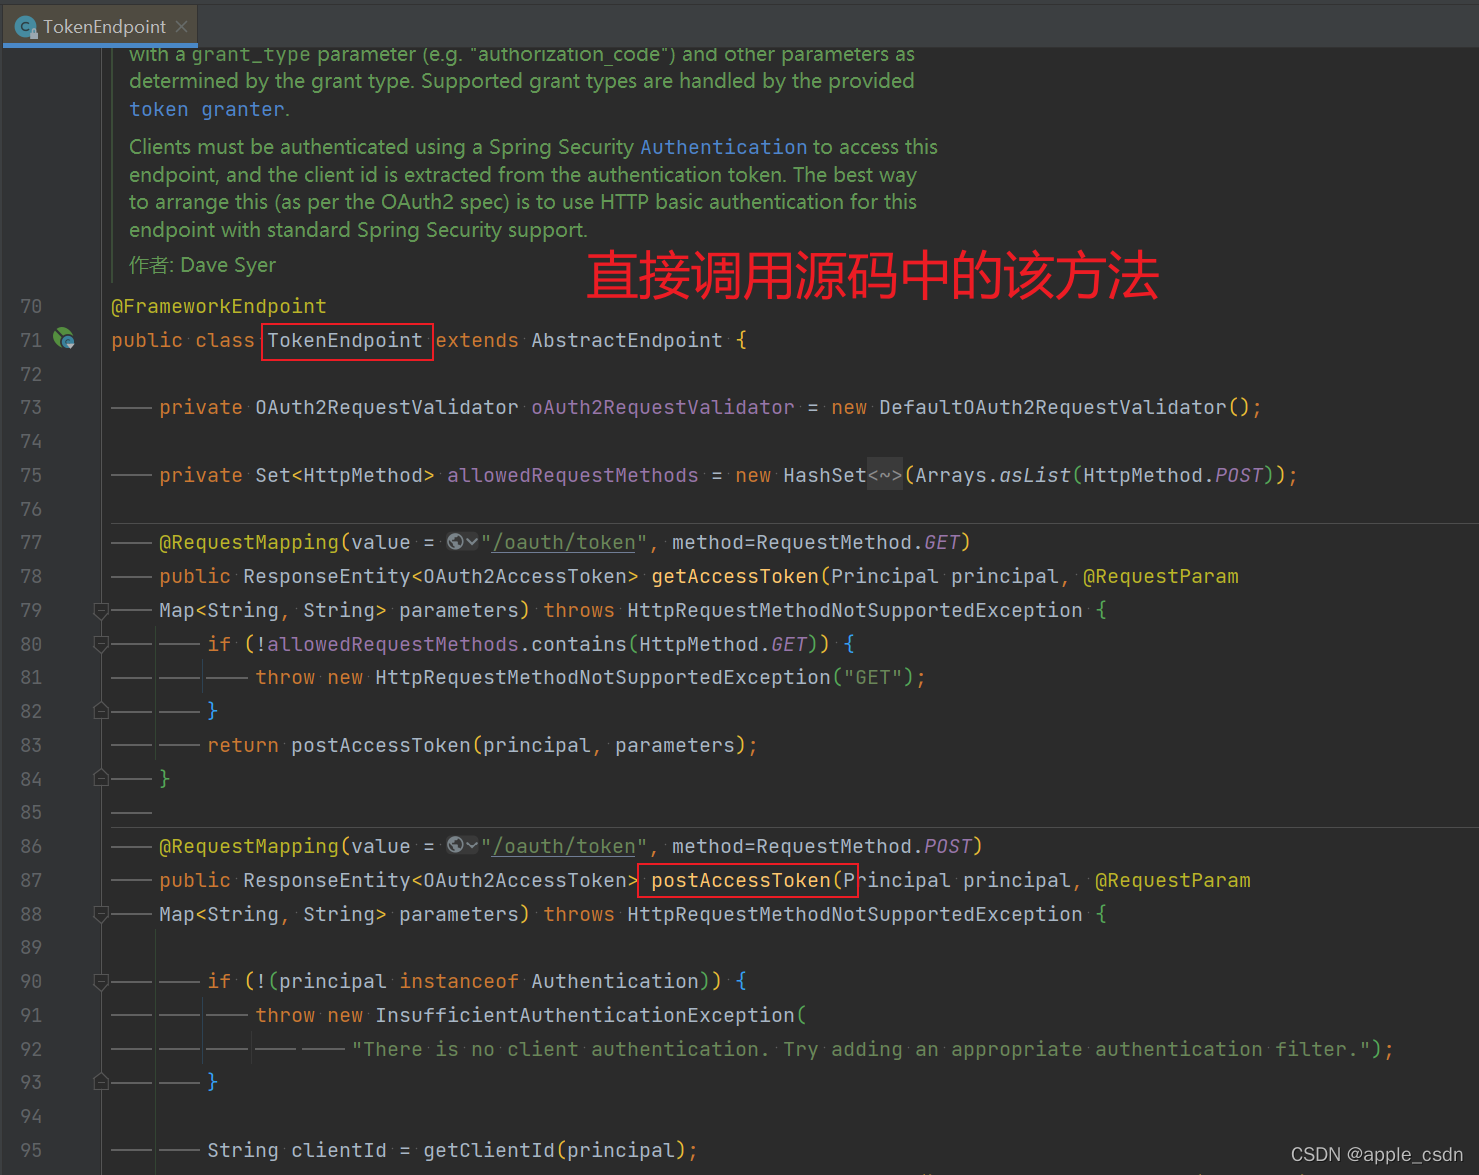Click the author name Dave Syer

[228, 265]
